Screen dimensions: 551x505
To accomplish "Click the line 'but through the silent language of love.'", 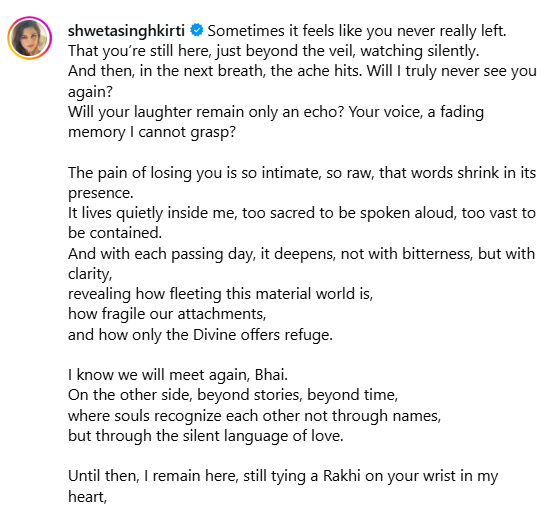I will (x=206, y=436).
